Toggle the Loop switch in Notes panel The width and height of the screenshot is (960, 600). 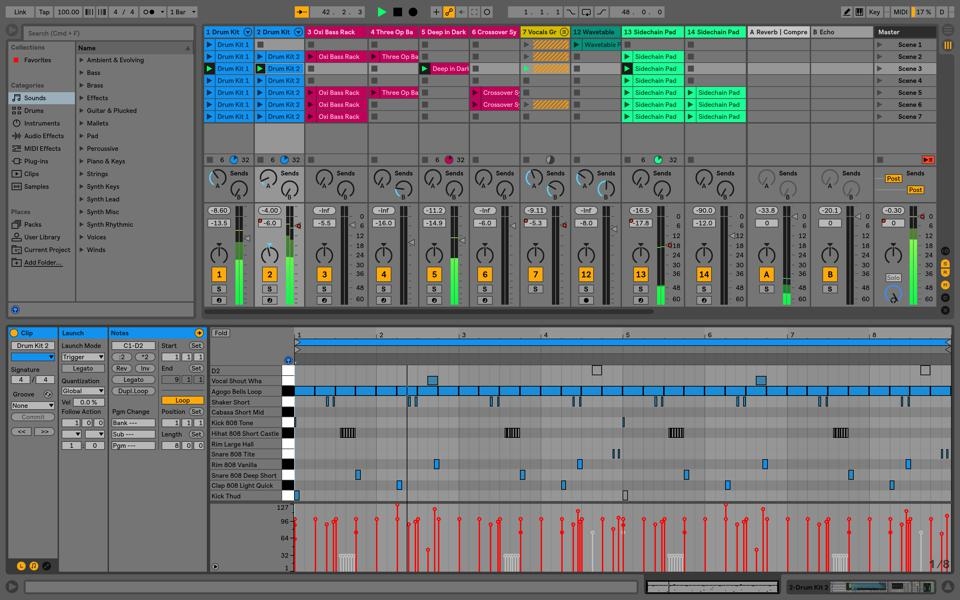click(x=182, y=400)
